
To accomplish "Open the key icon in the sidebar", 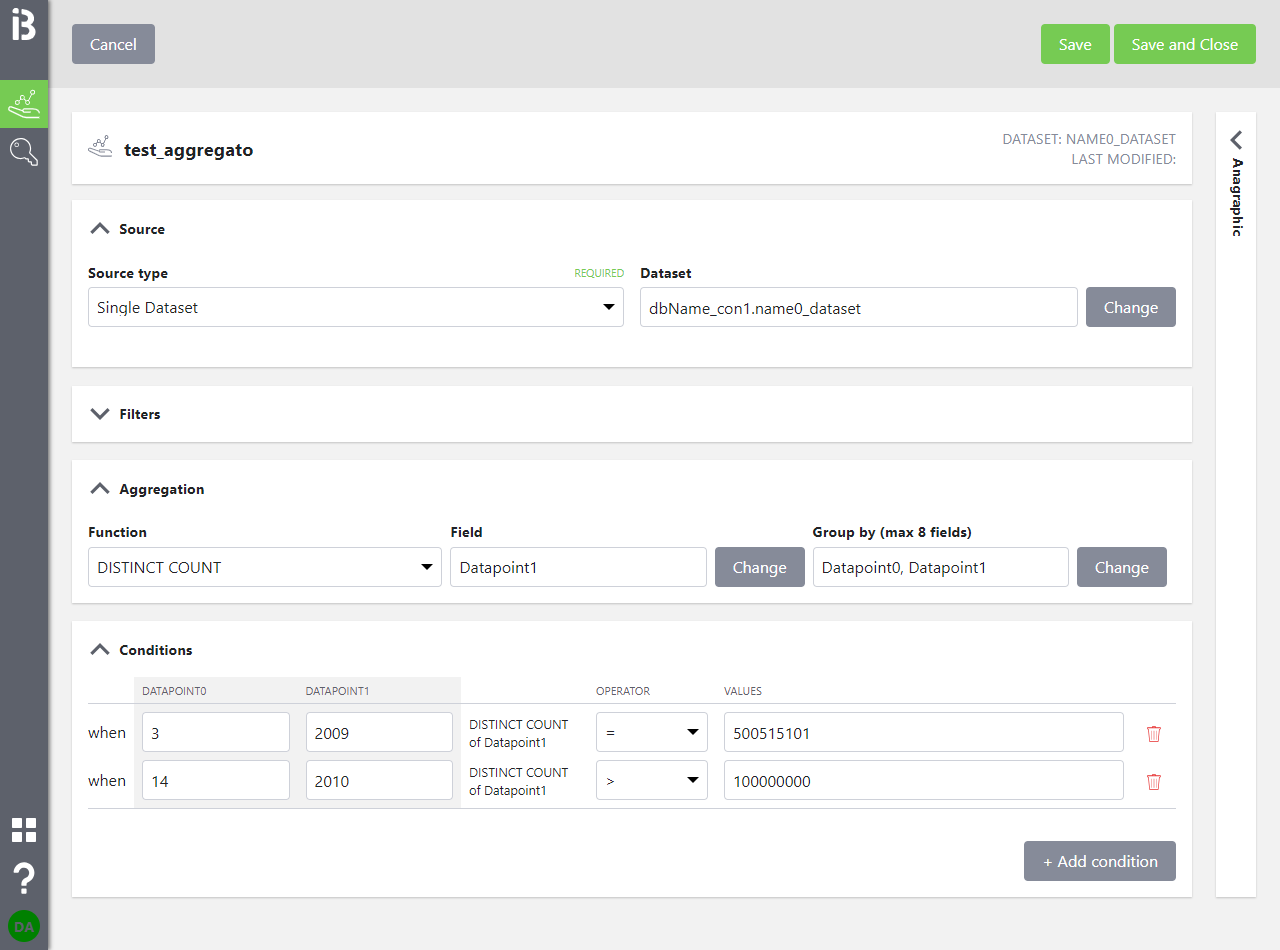I will point(23,152).
